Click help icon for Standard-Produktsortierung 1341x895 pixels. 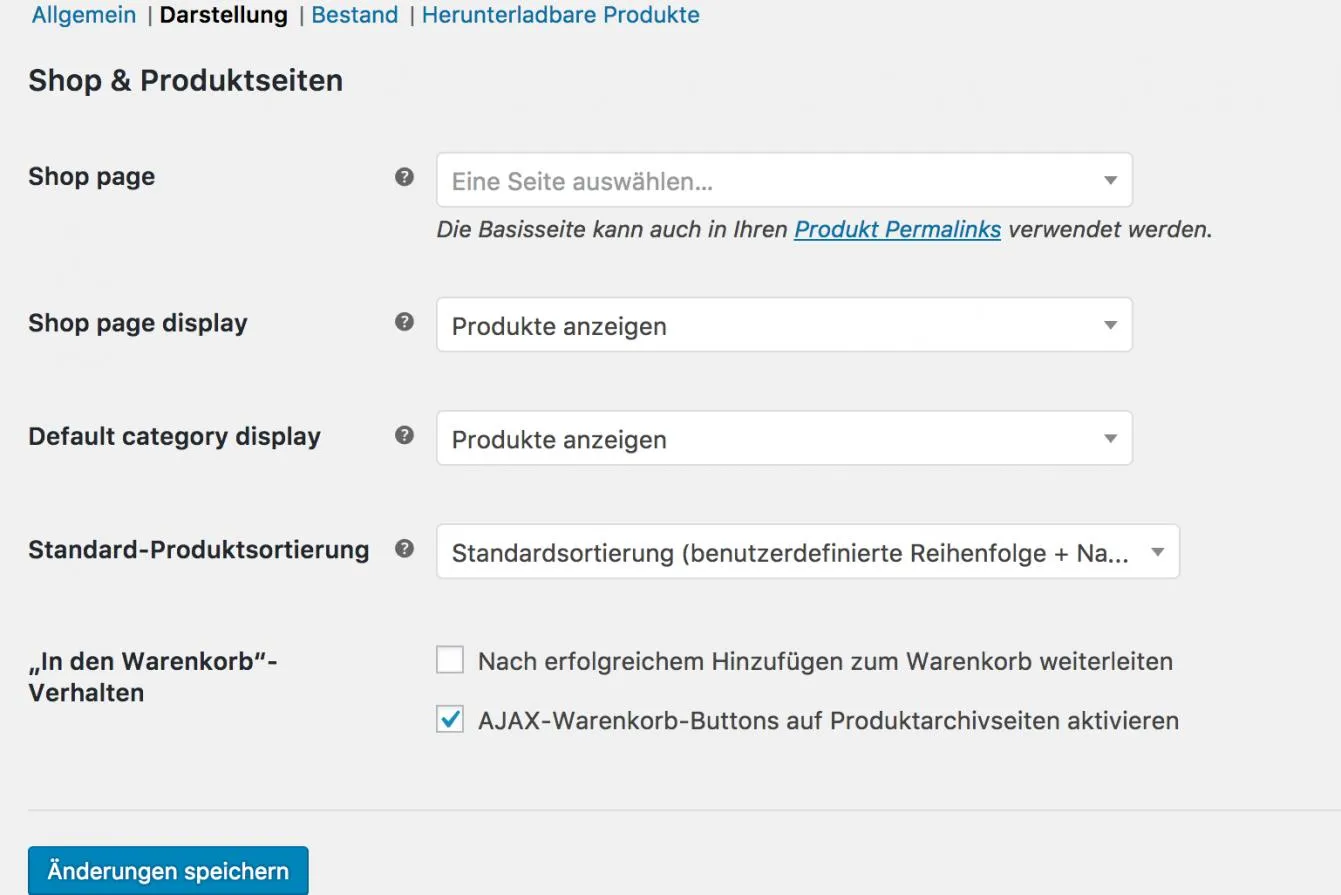404,549
